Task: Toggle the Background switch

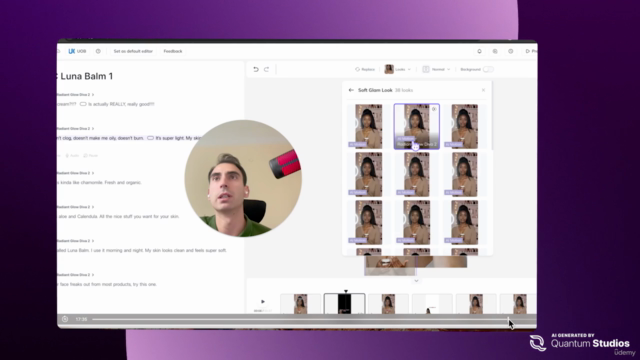Action: pyautogui.click(x=488, y=69)
